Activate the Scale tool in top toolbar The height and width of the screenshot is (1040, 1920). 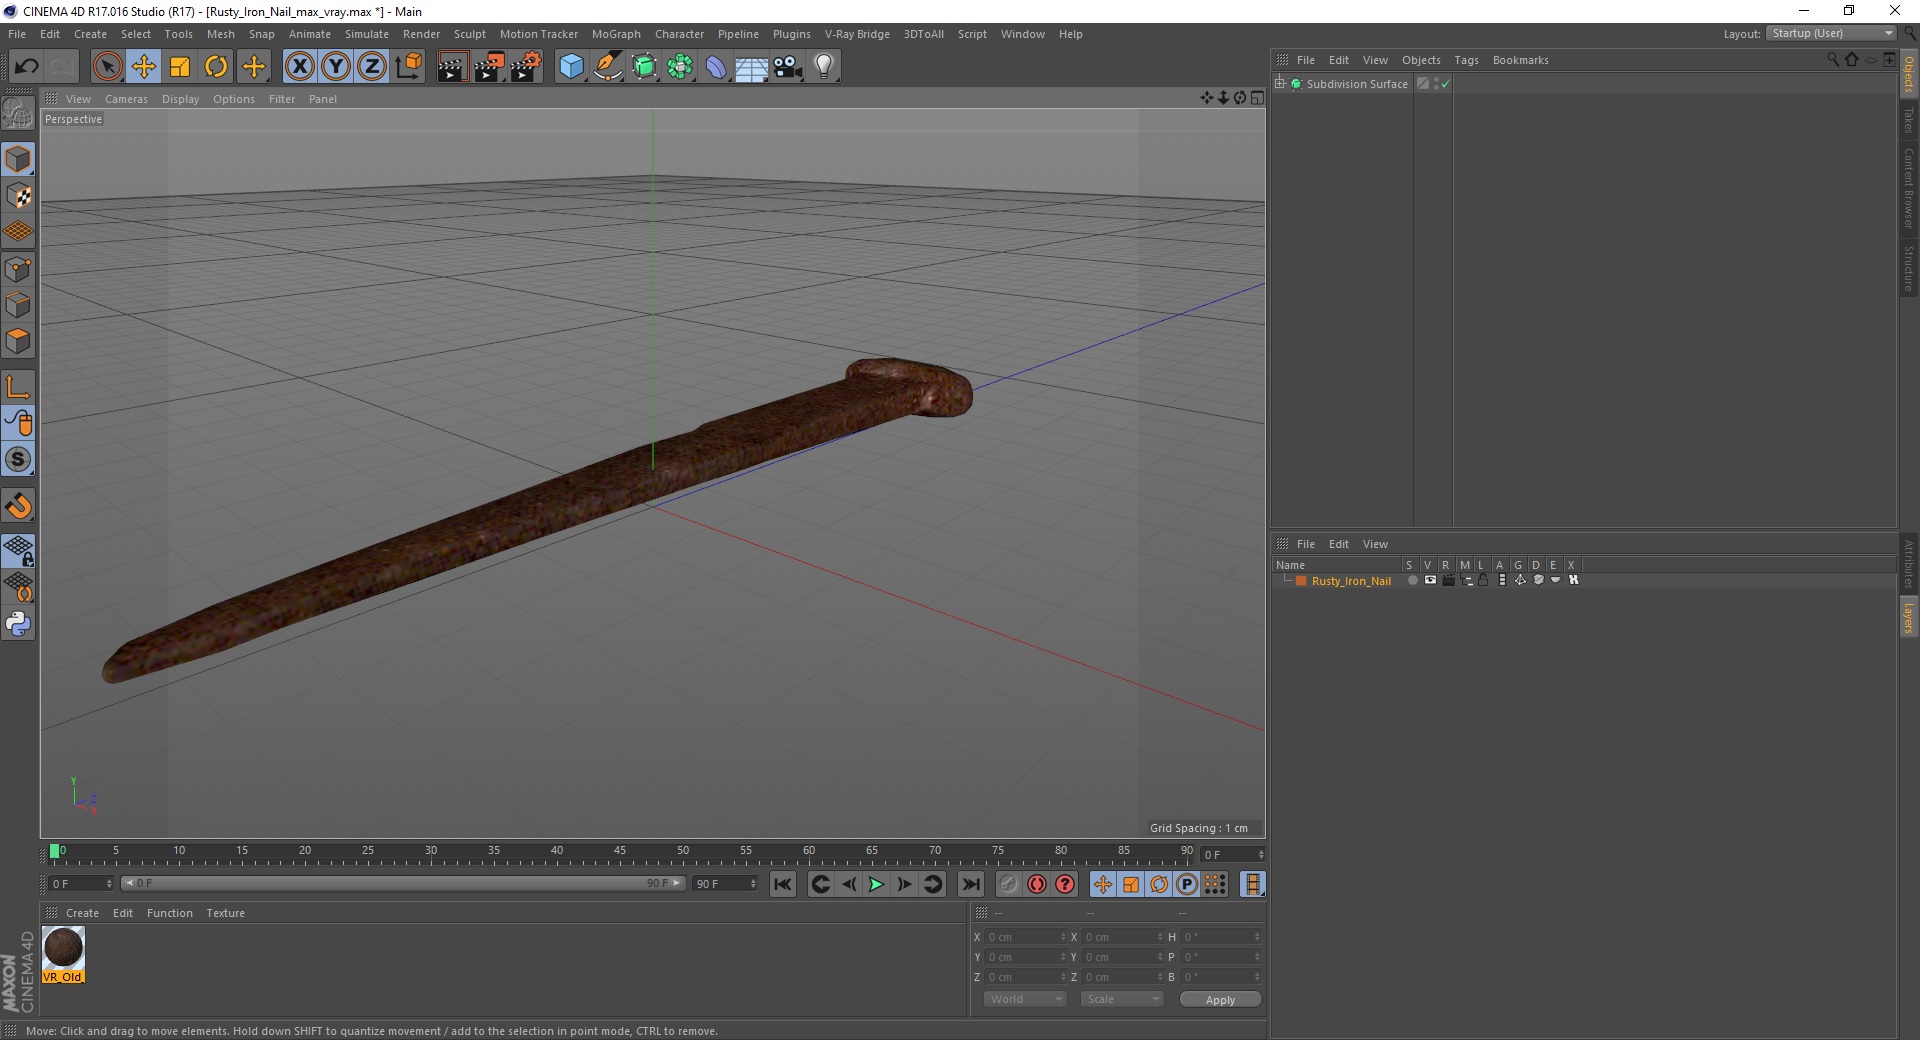pos(180,67)
